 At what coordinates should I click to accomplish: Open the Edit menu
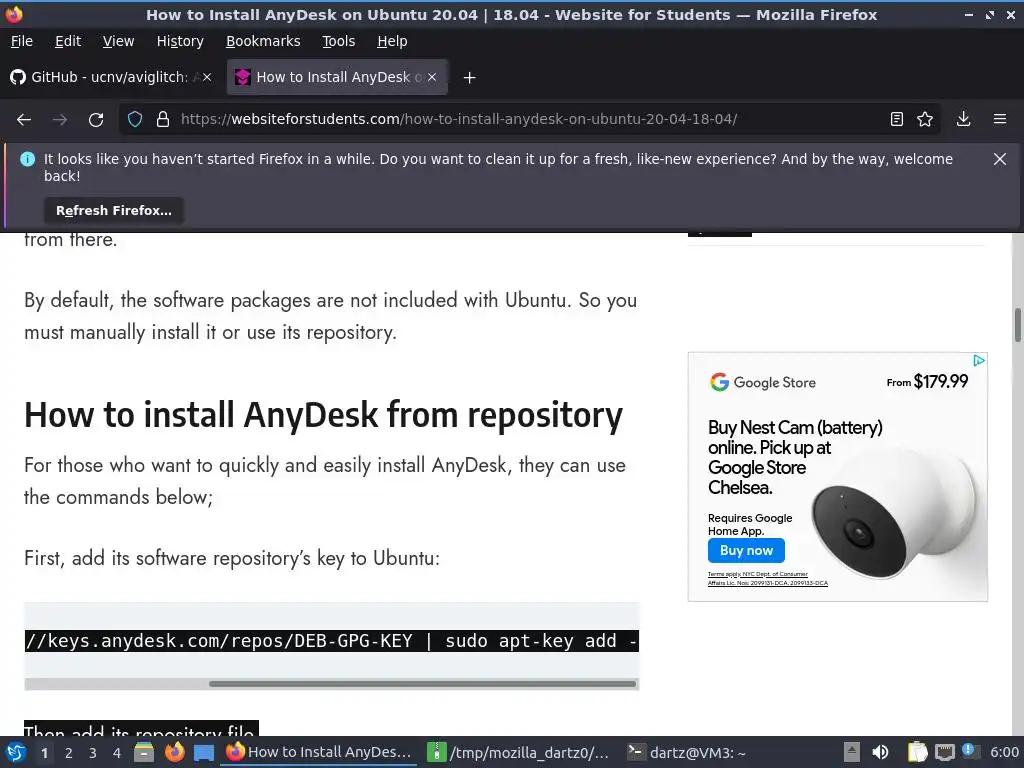click(68, 41)
